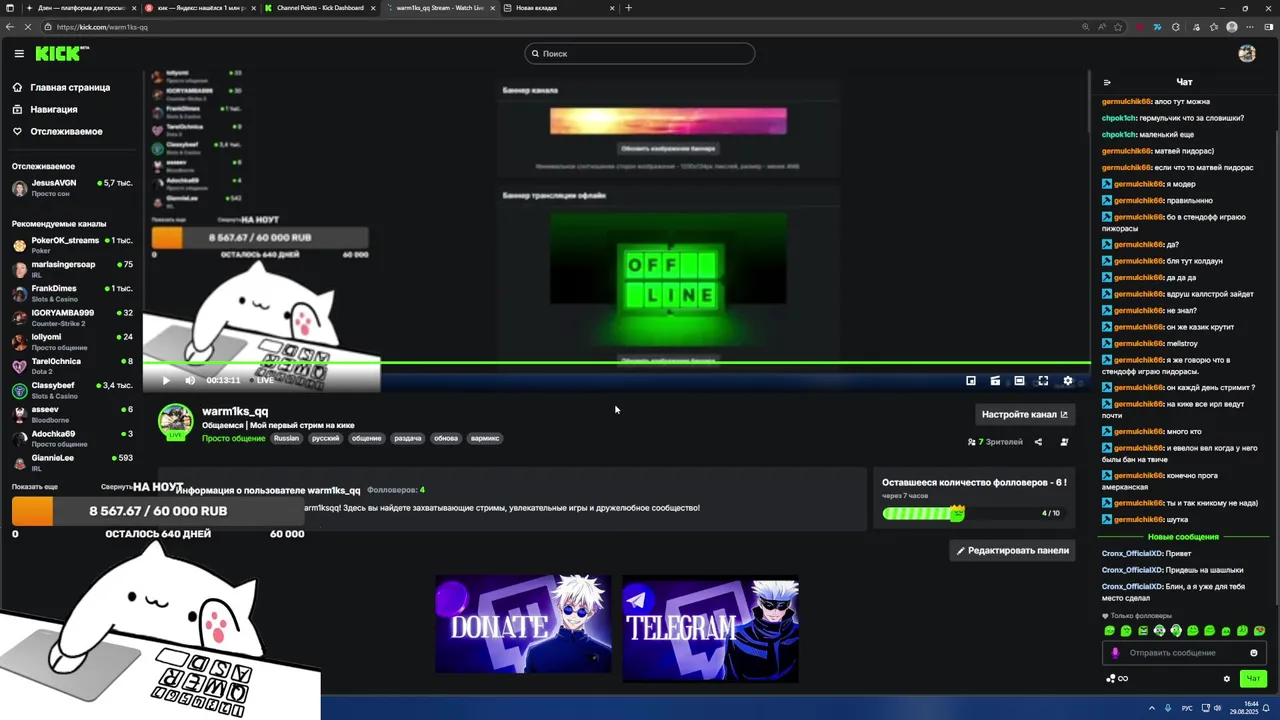
Task: Select the вармикс tag
Action: 485,438
